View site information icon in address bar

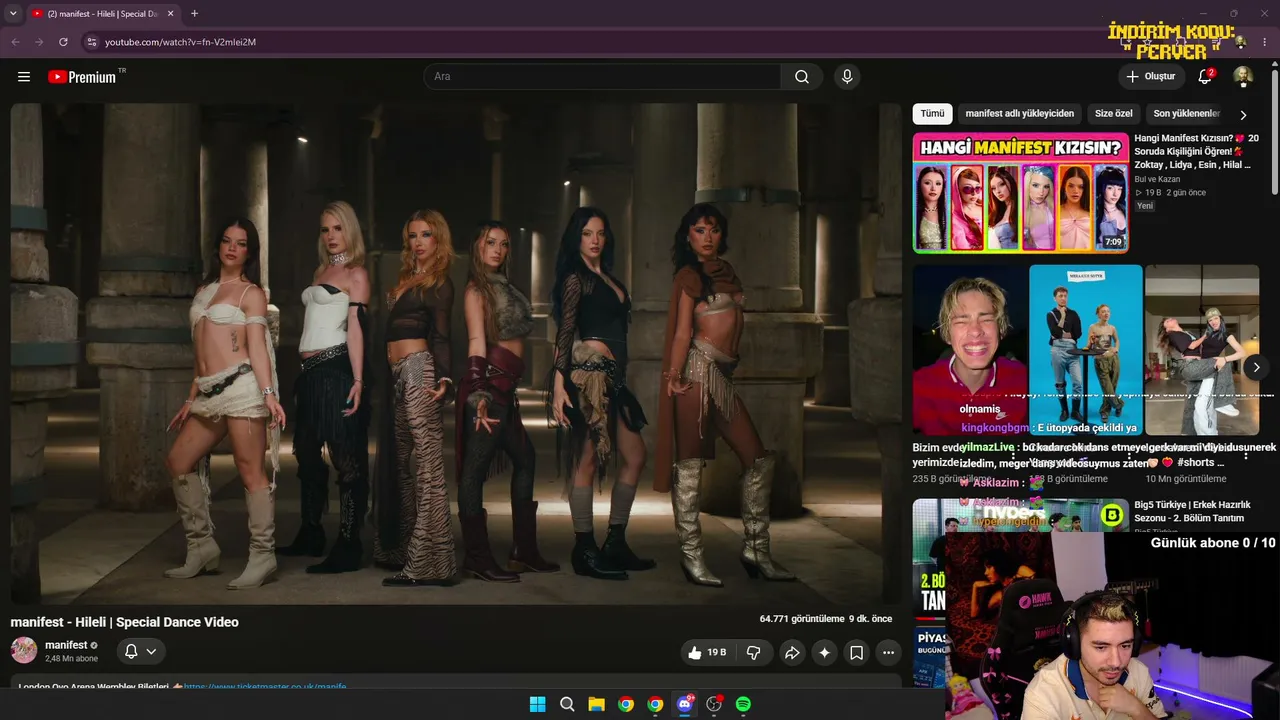click(91, 42)
